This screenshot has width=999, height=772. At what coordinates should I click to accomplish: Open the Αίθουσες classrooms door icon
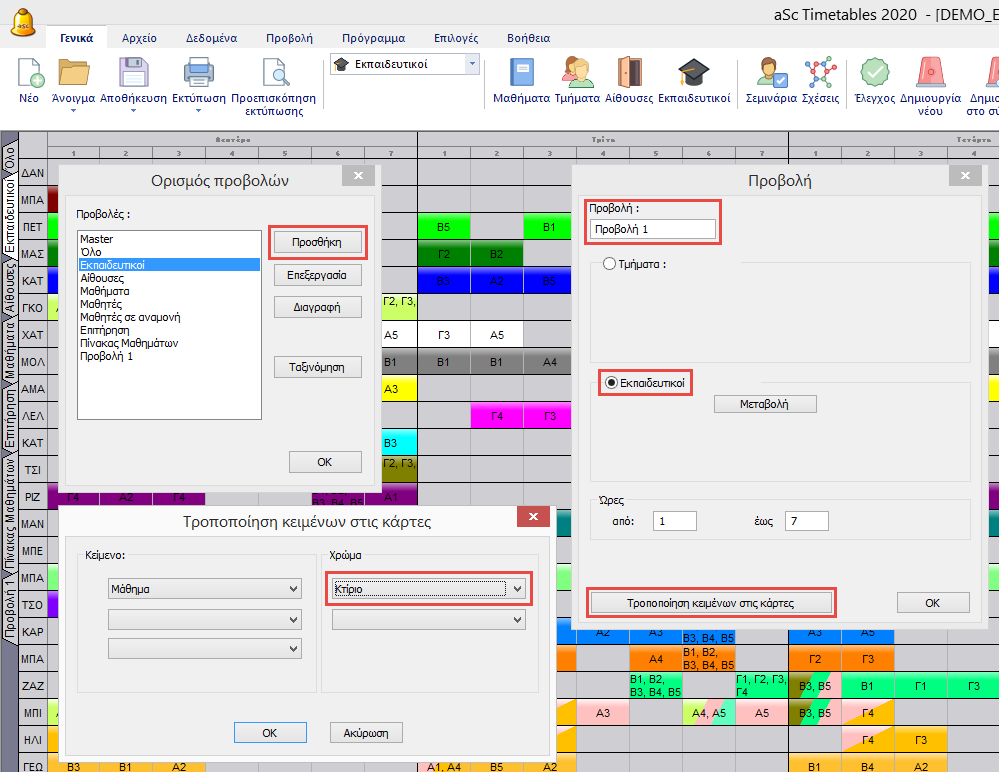pyautogui.click(x=629, y=75)
